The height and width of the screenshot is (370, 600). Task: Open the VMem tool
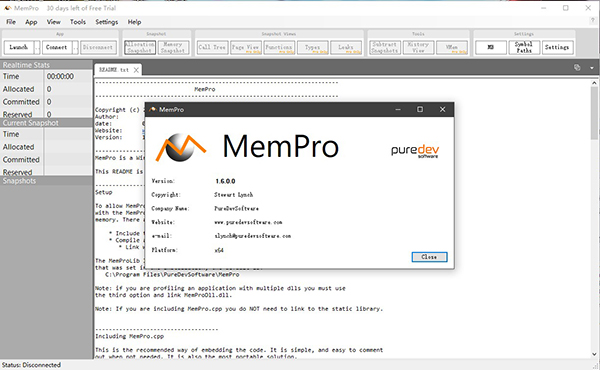tap(452, 47)
